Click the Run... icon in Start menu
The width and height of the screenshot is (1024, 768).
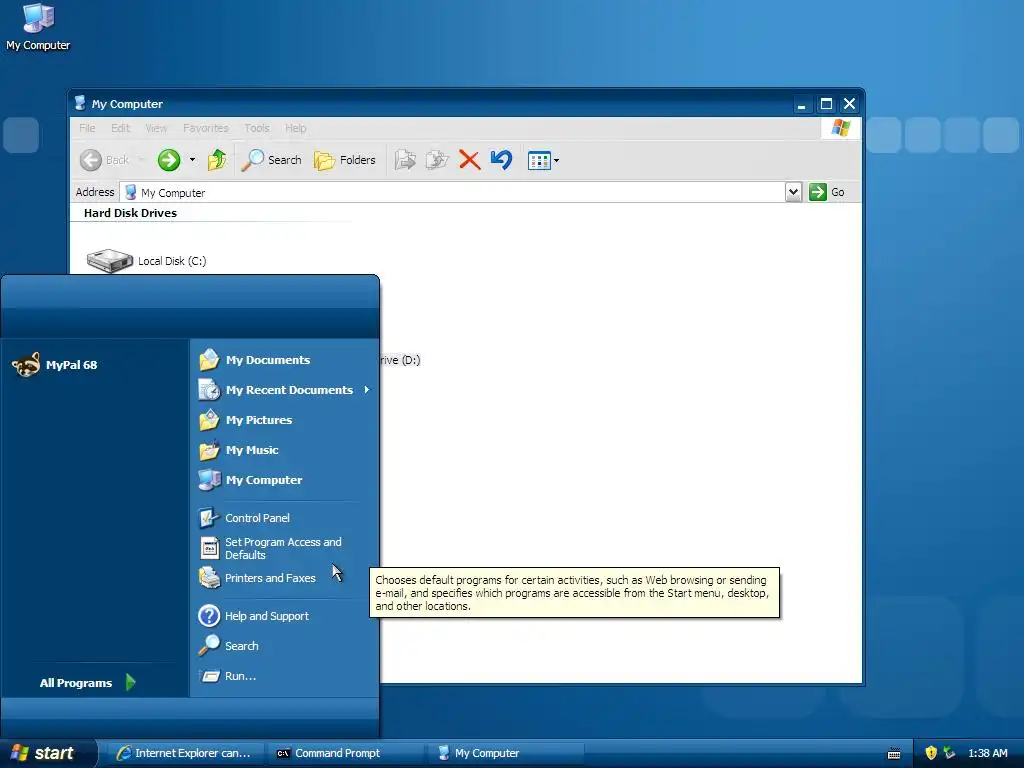[x=210, y=676]
